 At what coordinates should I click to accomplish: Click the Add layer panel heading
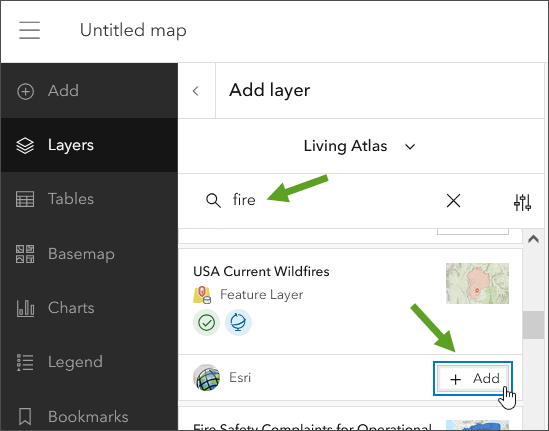(270, 90)
